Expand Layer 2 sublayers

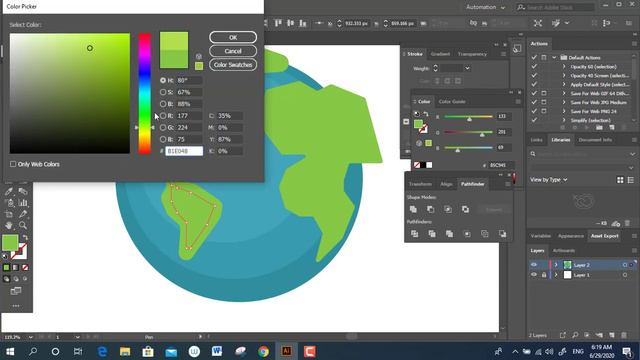(x=556, y=265)
